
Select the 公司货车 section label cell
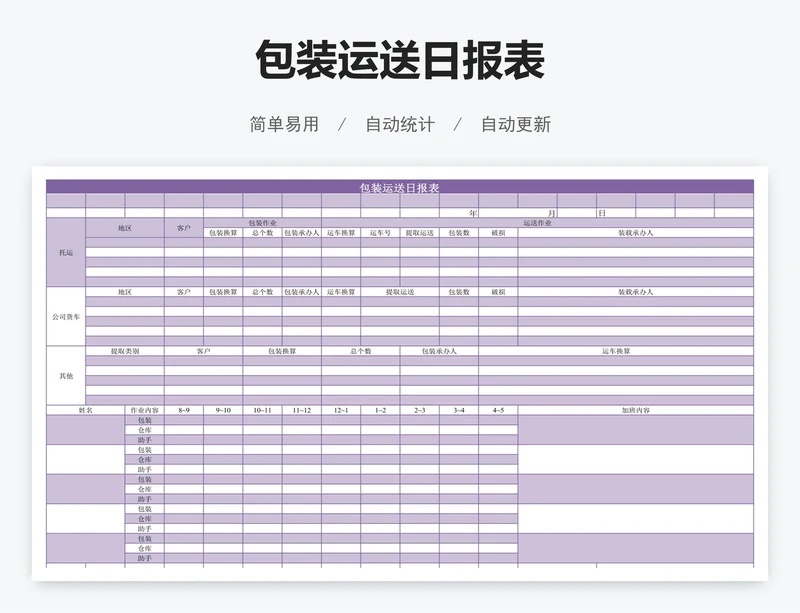point(66,316)
